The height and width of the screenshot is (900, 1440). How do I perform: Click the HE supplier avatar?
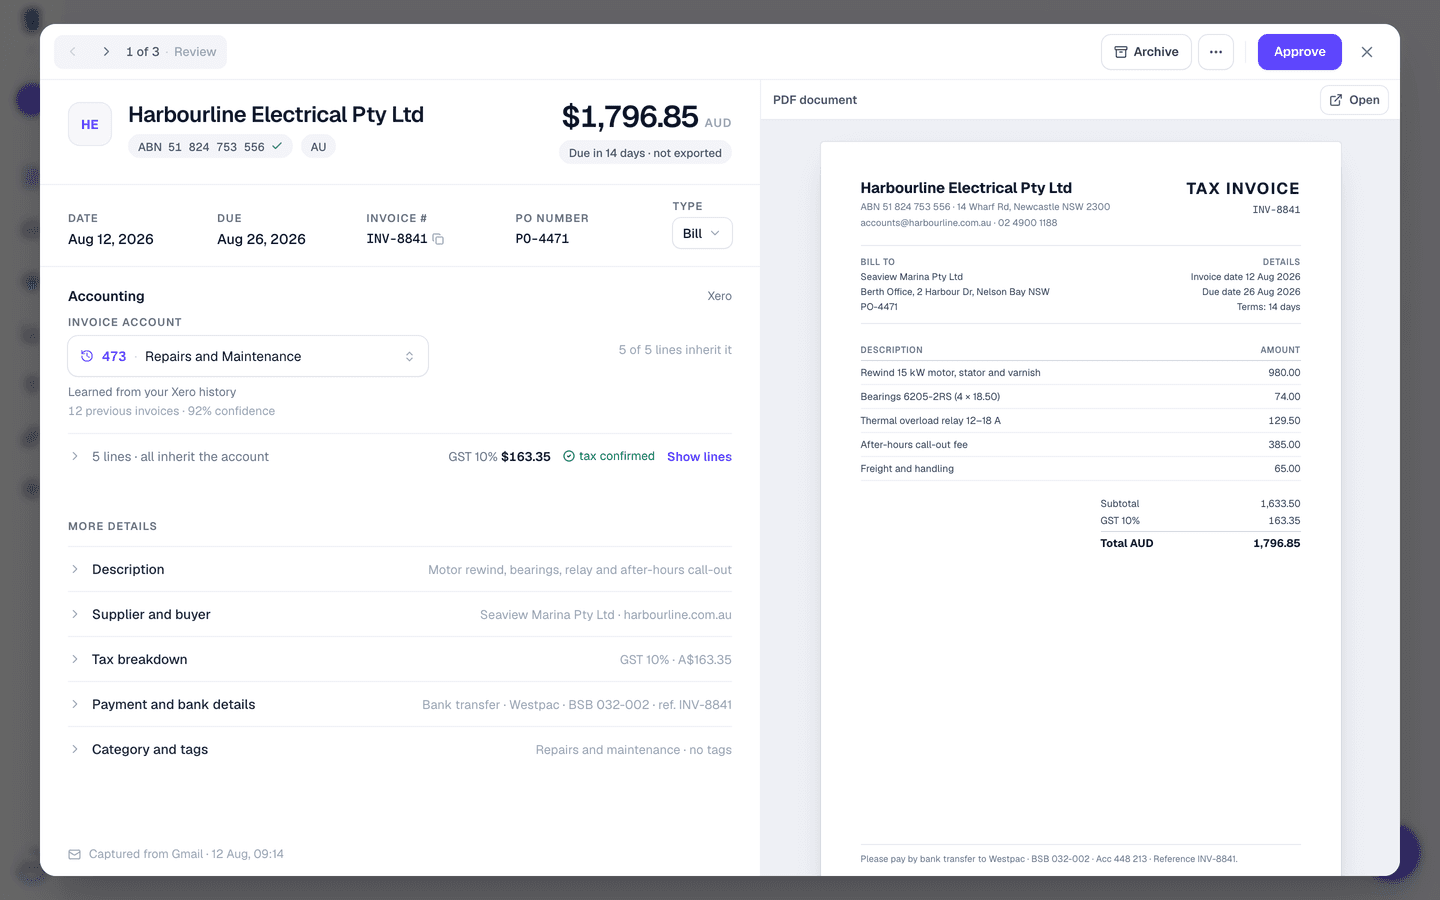tap(90, 124)
